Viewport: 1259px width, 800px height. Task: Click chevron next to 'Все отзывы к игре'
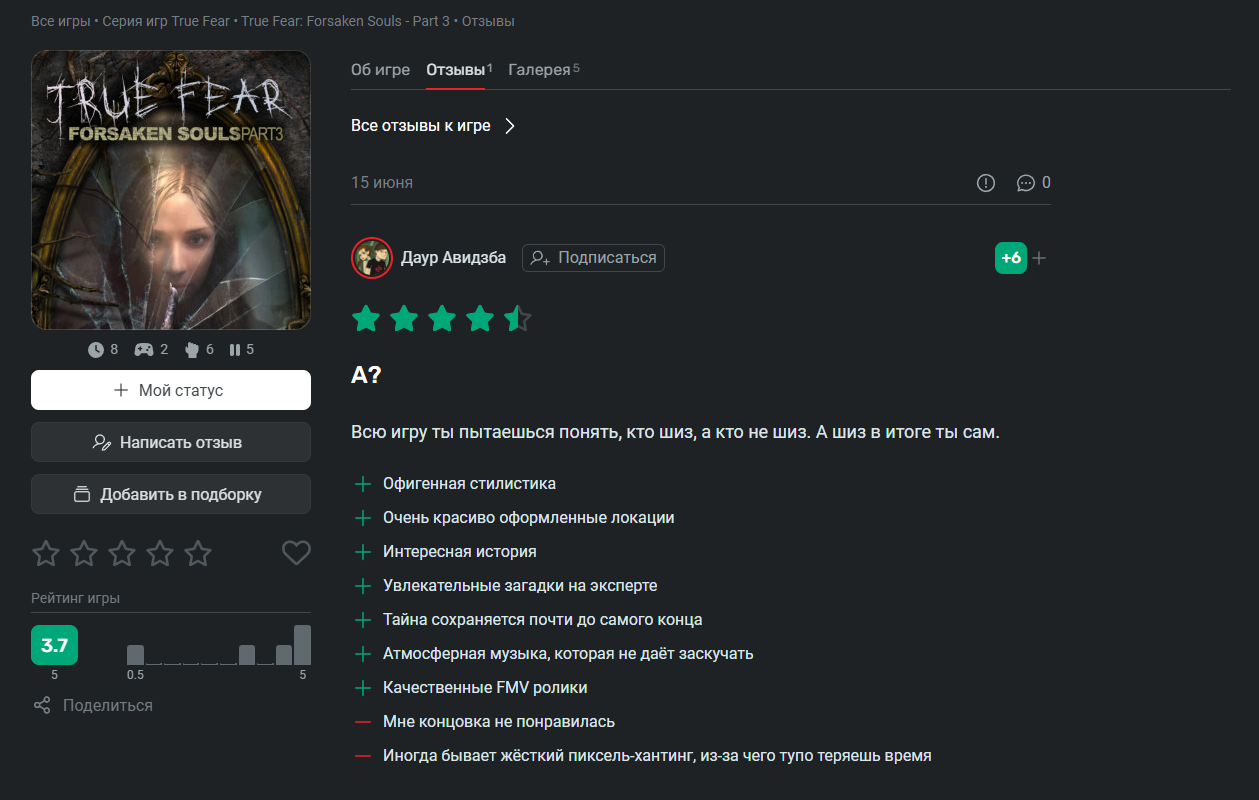pyautogui.click(x=509, y=126)
